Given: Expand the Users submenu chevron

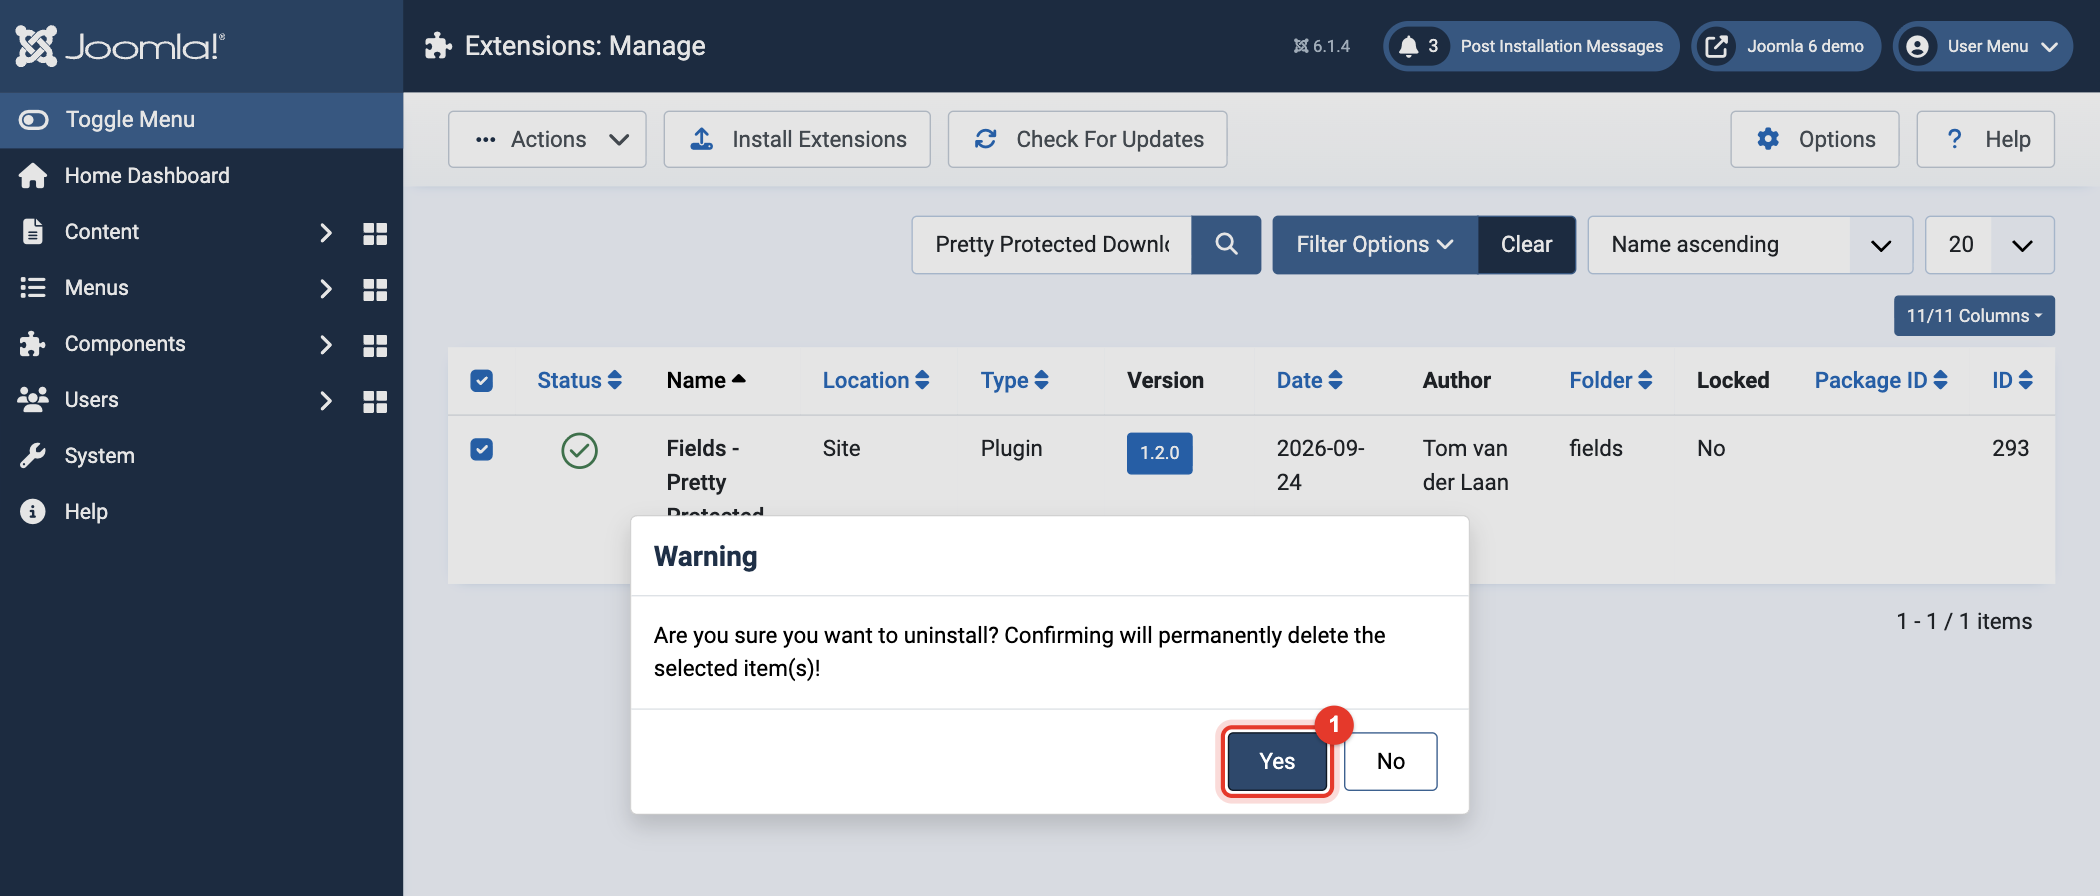Looking at the screenshot, I should click(325, 401).
